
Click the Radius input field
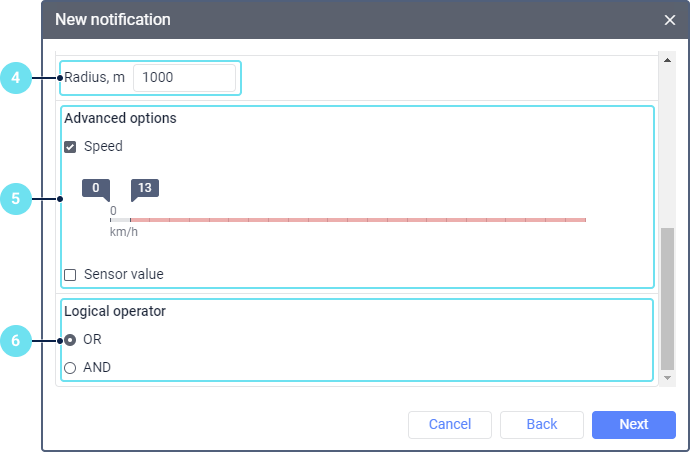pyautogui.click(x=185, y=78)
